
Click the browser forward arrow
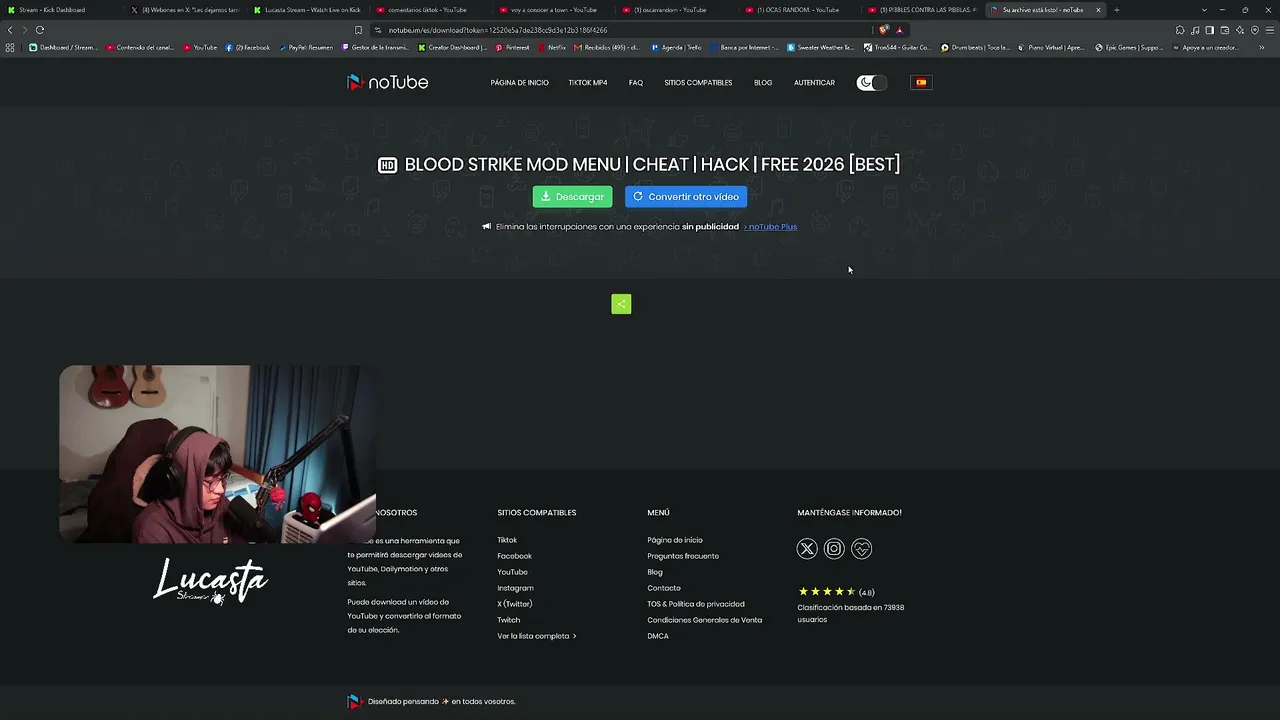(24, 30)
